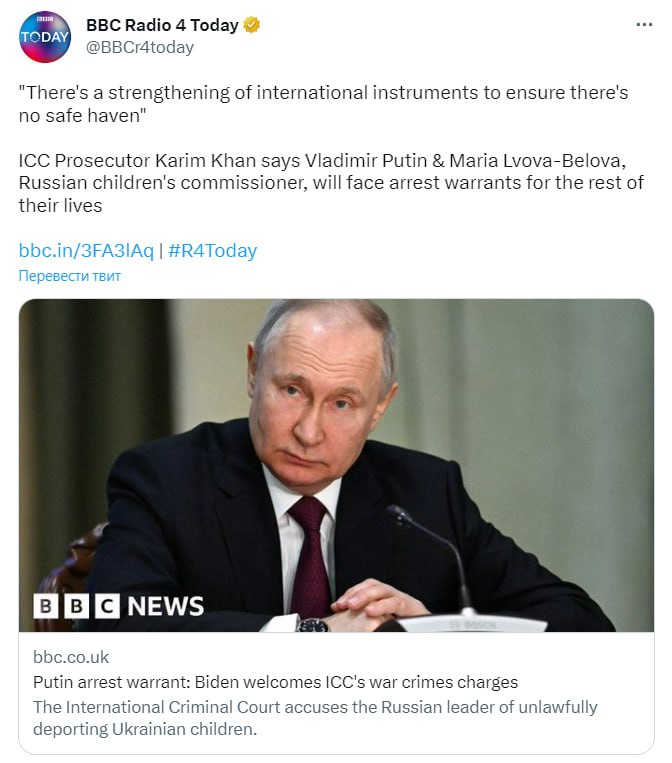The height and width of the screenshot is (763, 672).
Task: Click the bbc.co.uk domain label
Action: tap(71, 657)
